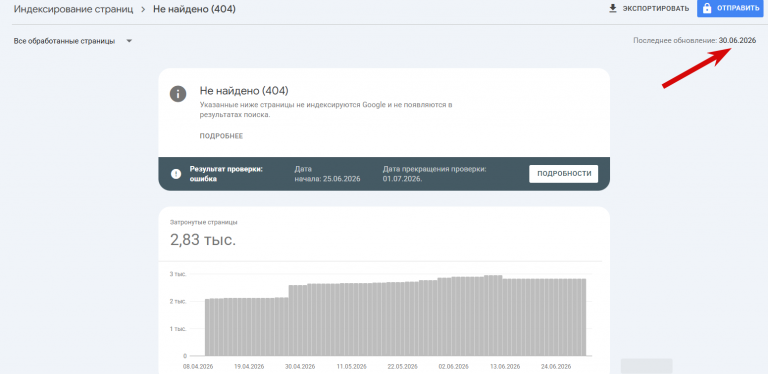Click the ОТПРАВИТЬ button text
This screenshot has width=768, height=374.
coord(738,9)
